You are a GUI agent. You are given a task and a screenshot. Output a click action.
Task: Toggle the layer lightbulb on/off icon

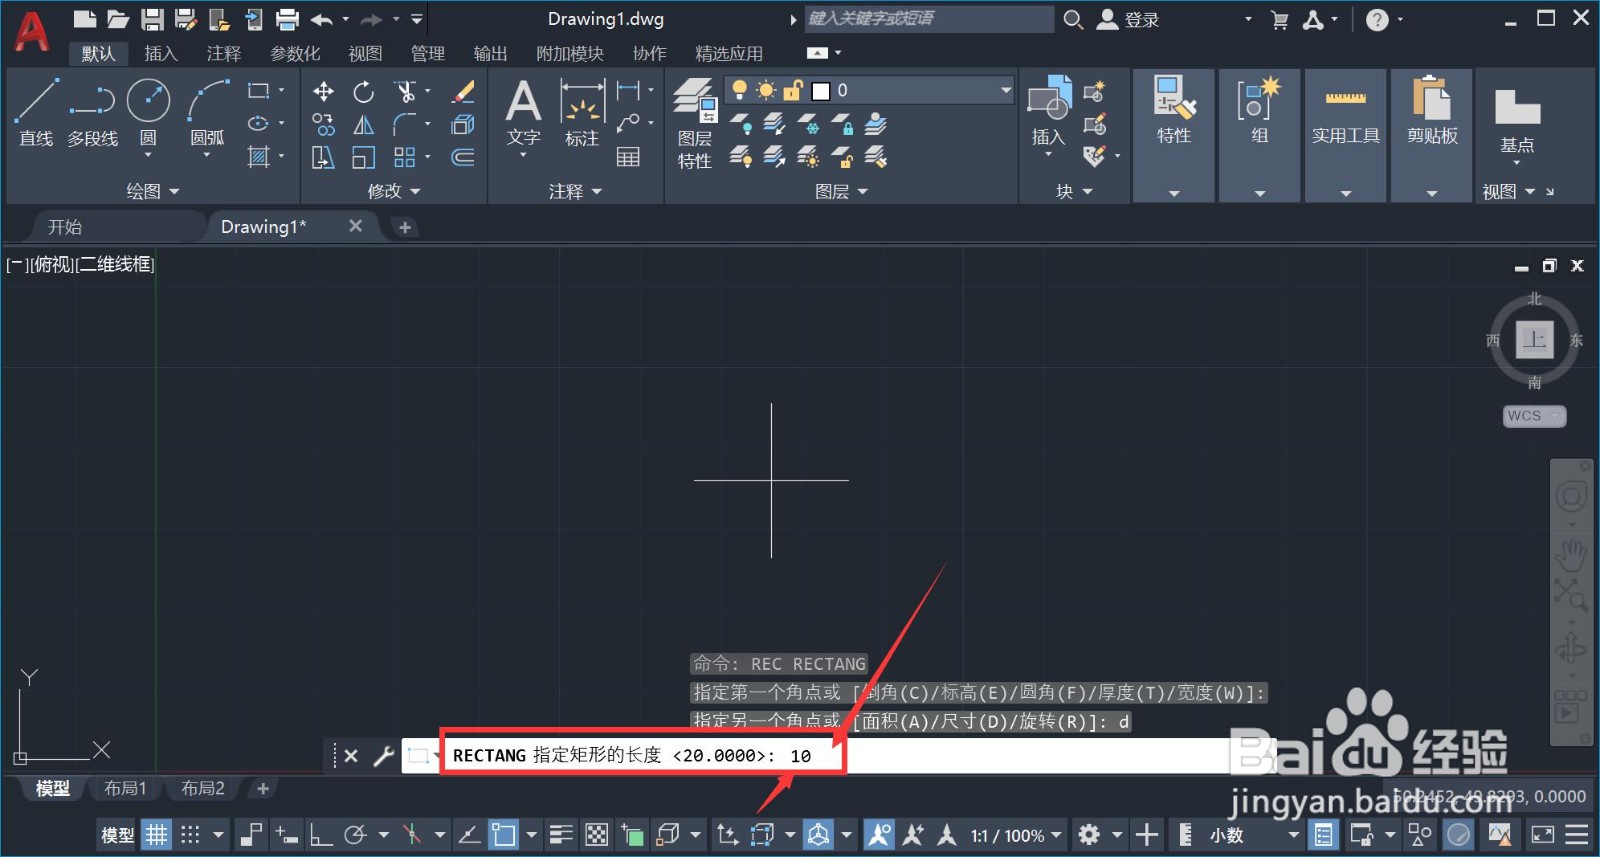pos(740,90)
